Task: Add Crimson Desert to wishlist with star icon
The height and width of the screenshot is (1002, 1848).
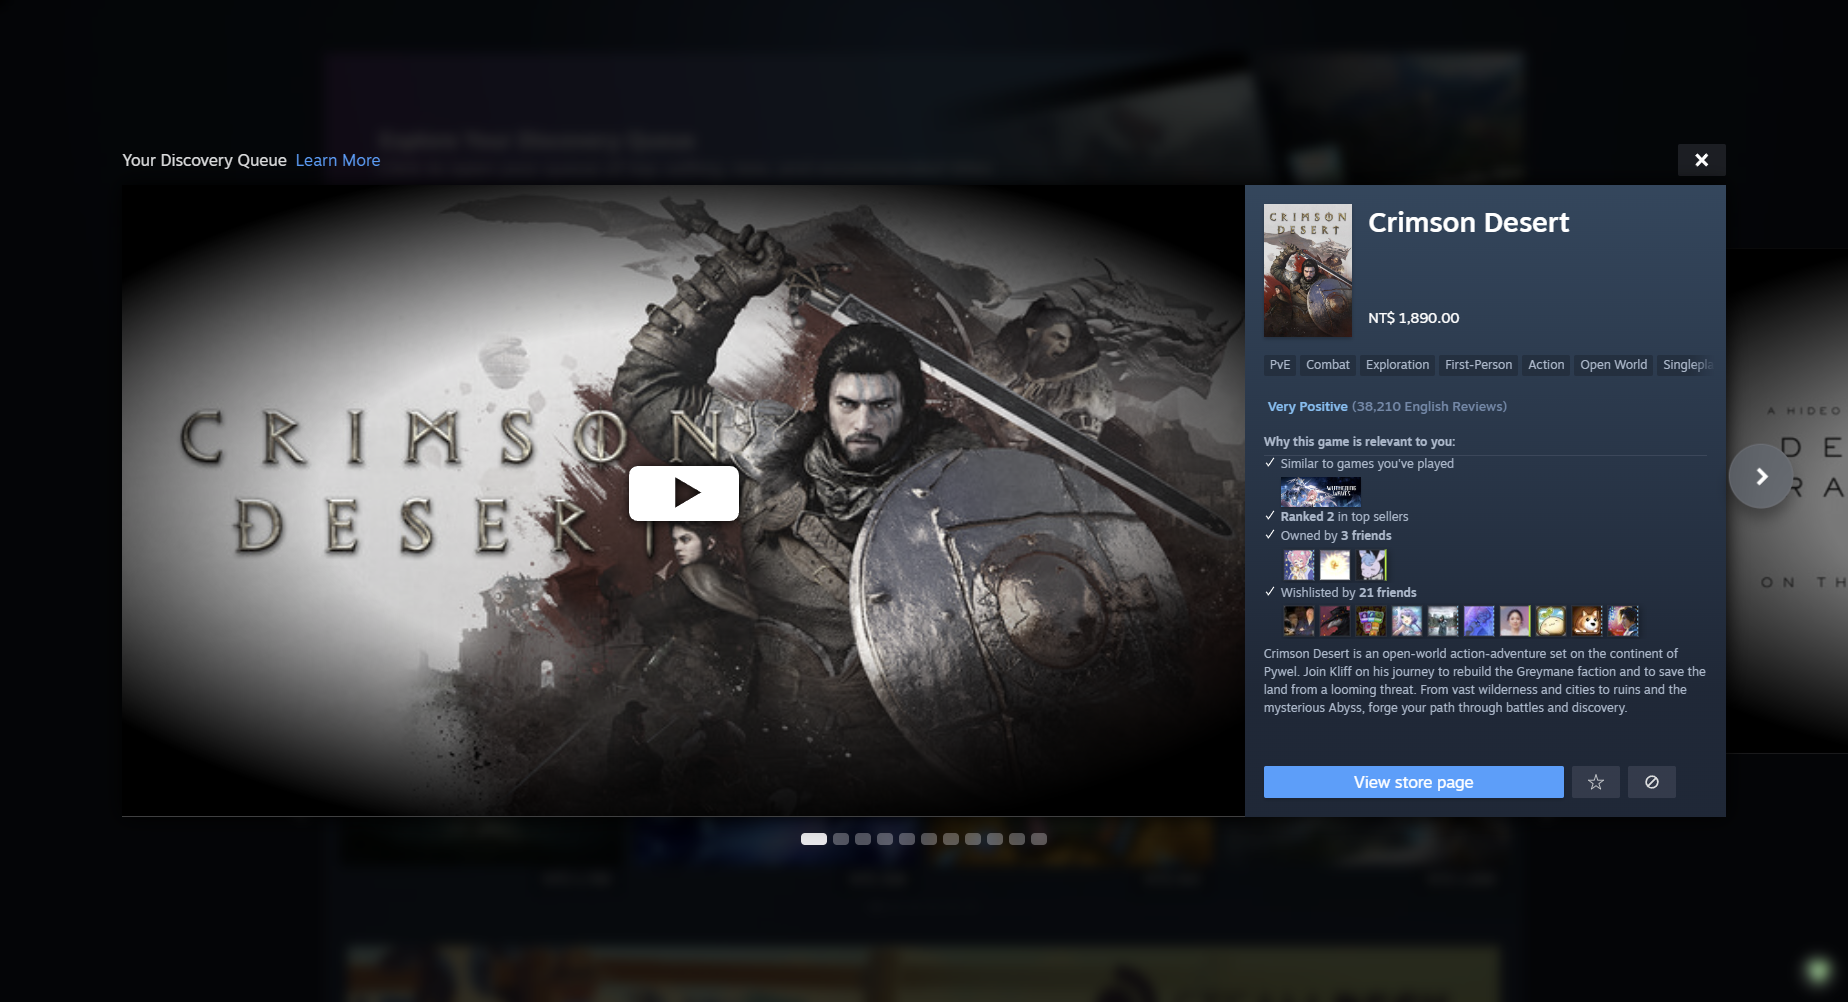Action: (x=1596, y=782)
